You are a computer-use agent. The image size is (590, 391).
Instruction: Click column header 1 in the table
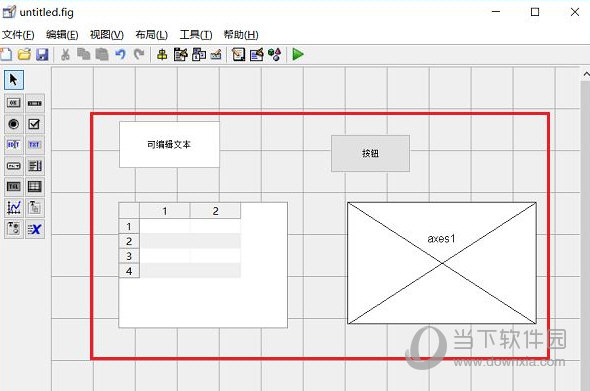(165, 211)
